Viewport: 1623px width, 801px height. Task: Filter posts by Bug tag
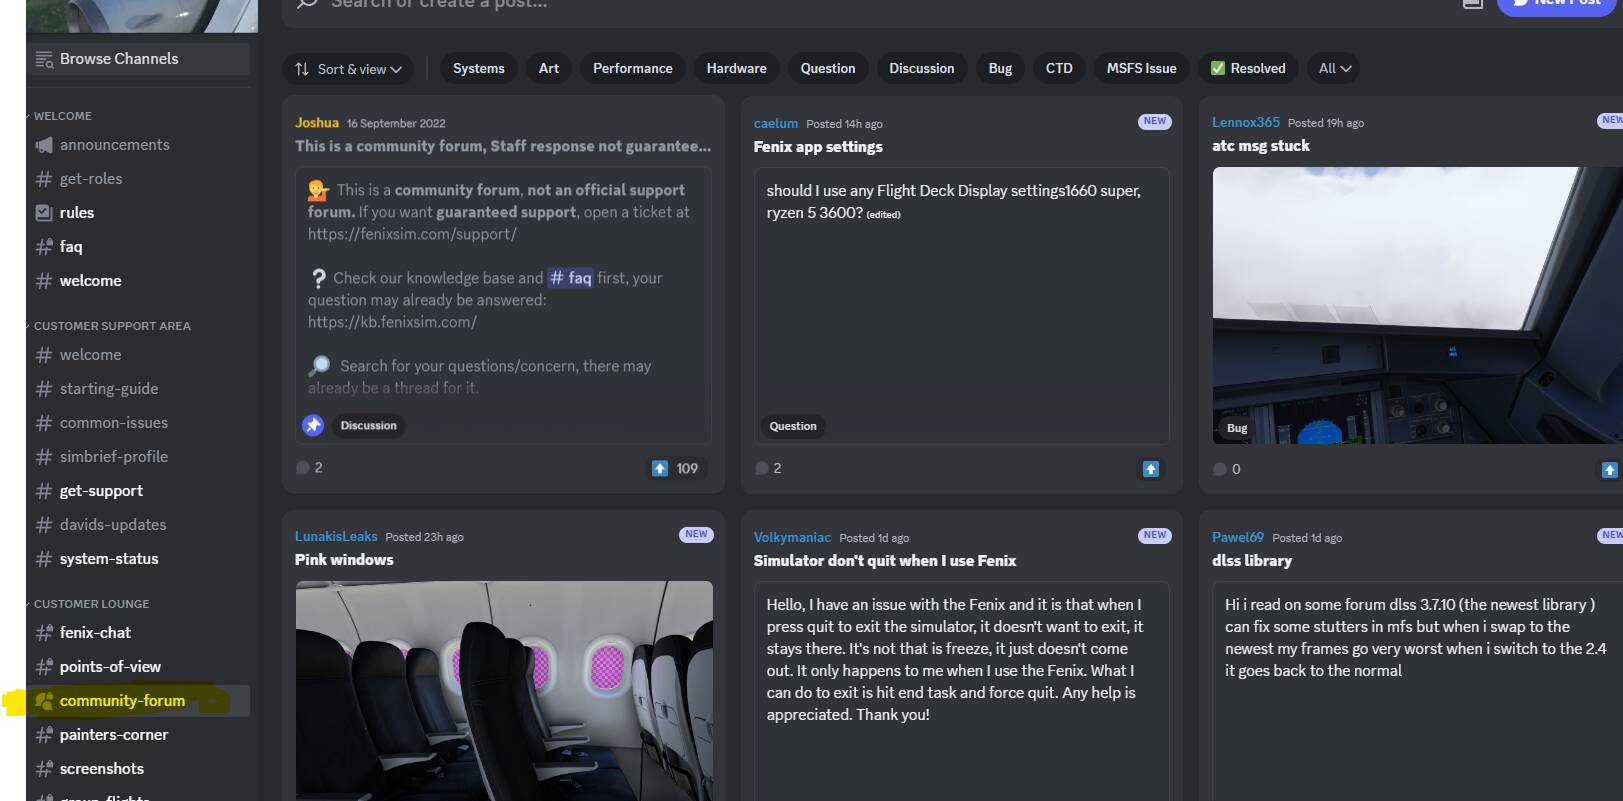[x=1000, y=68]
